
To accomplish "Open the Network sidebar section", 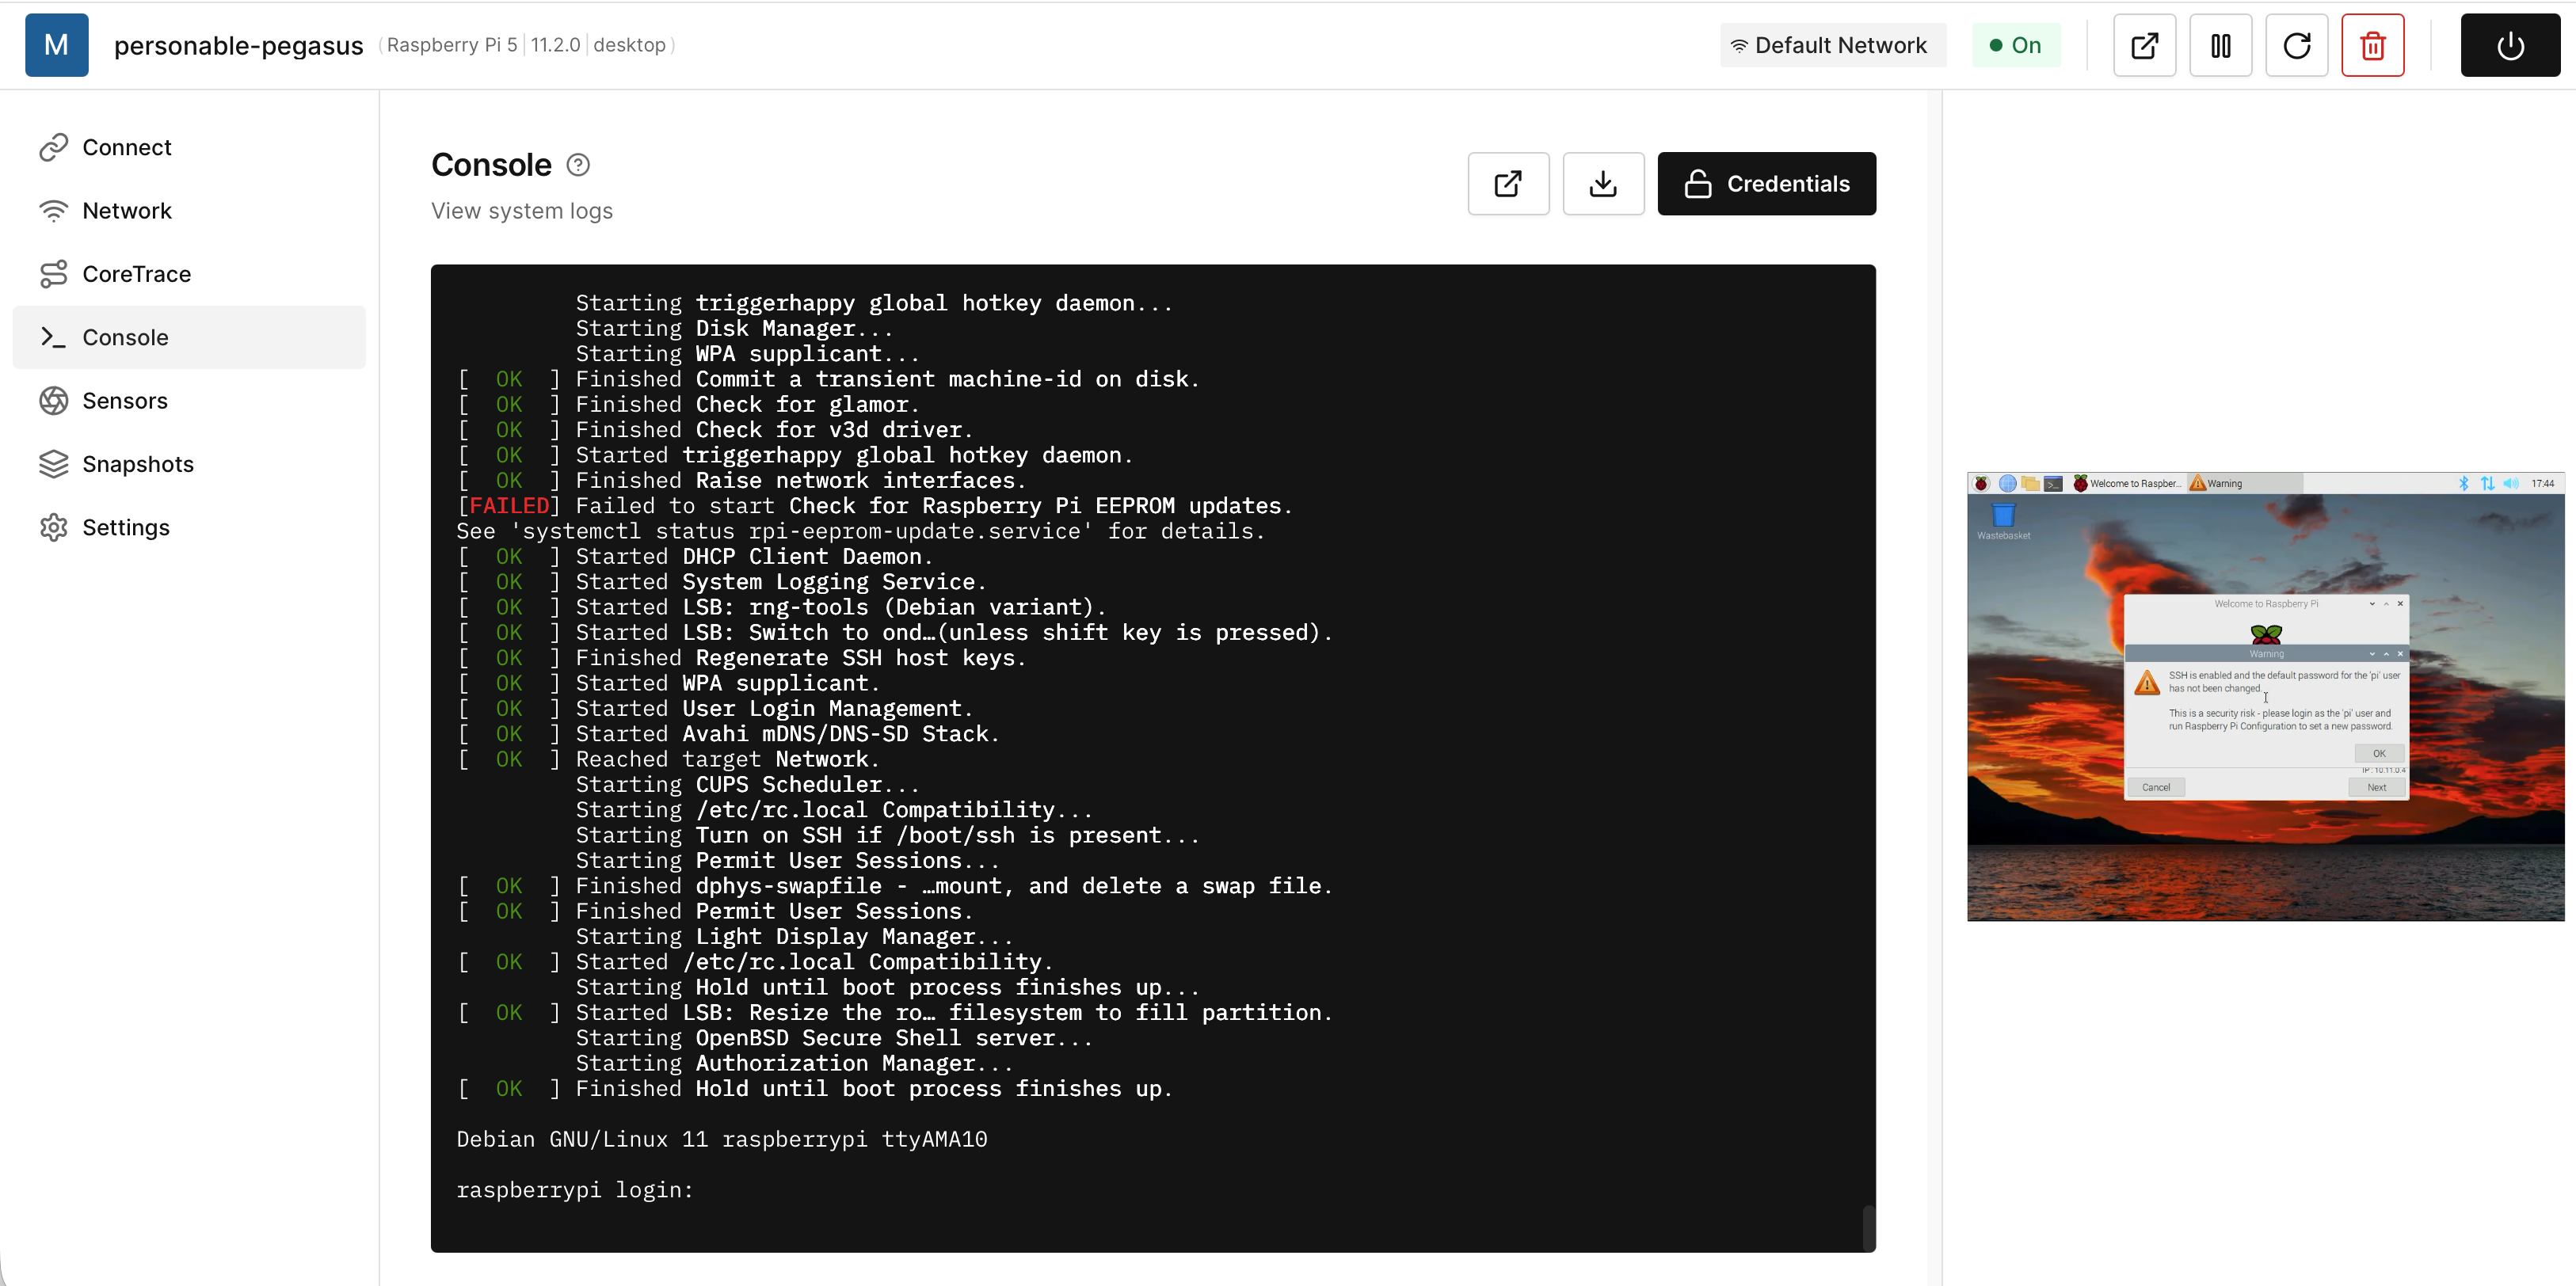I will click(x=126, y=211).
